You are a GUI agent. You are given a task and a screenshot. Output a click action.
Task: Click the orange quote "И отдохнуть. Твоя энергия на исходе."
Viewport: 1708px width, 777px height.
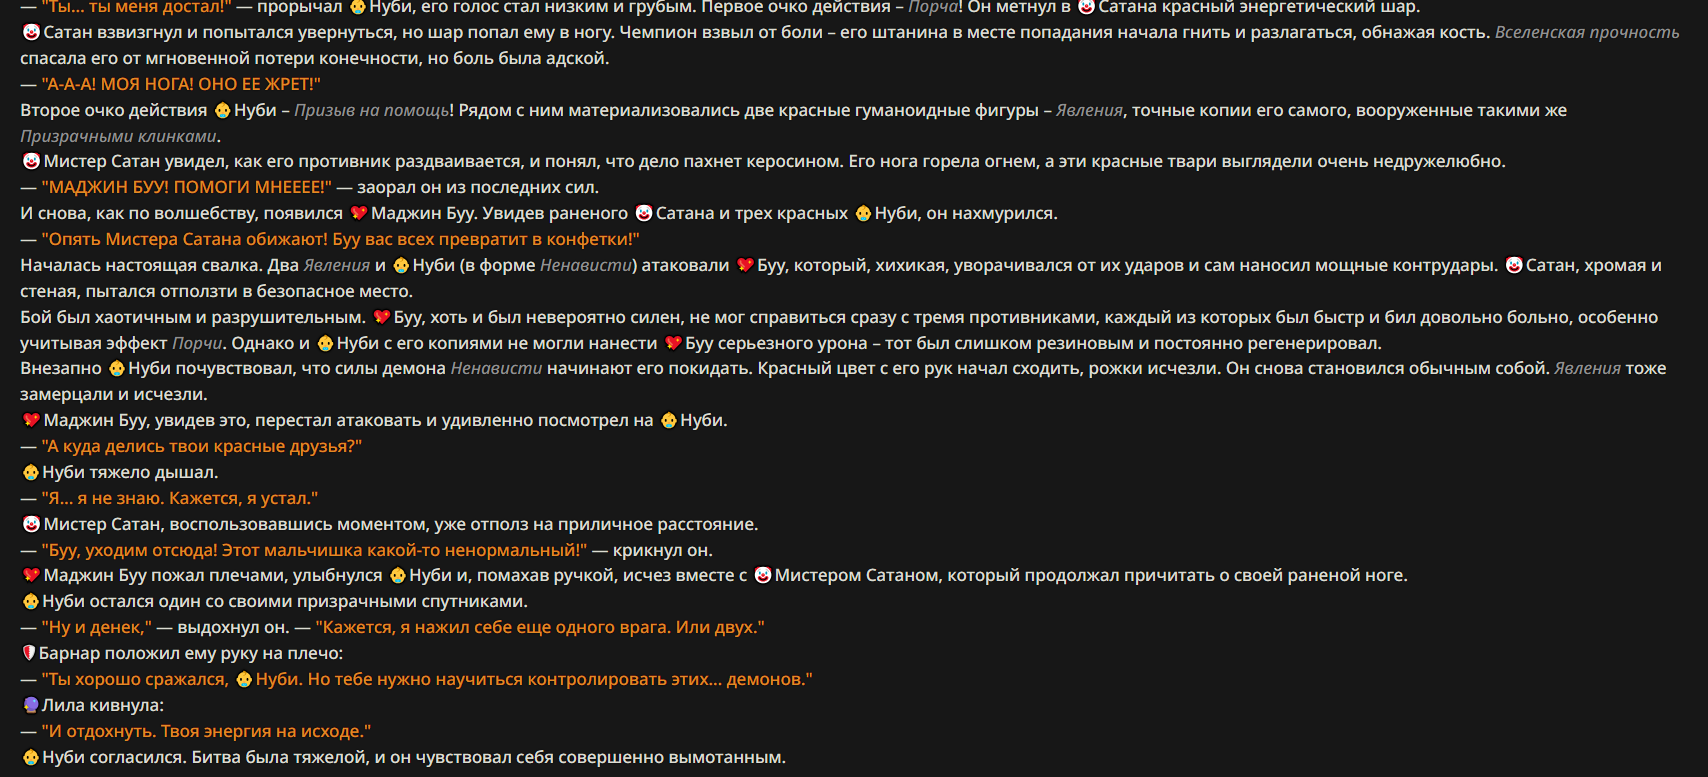point(206,731)
